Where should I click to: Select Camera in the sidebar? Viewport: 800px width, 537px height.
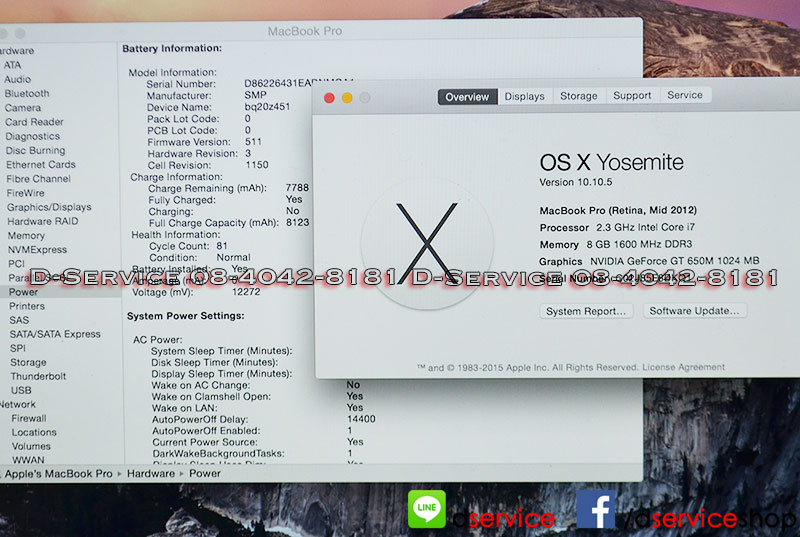(x=23, y=108)
